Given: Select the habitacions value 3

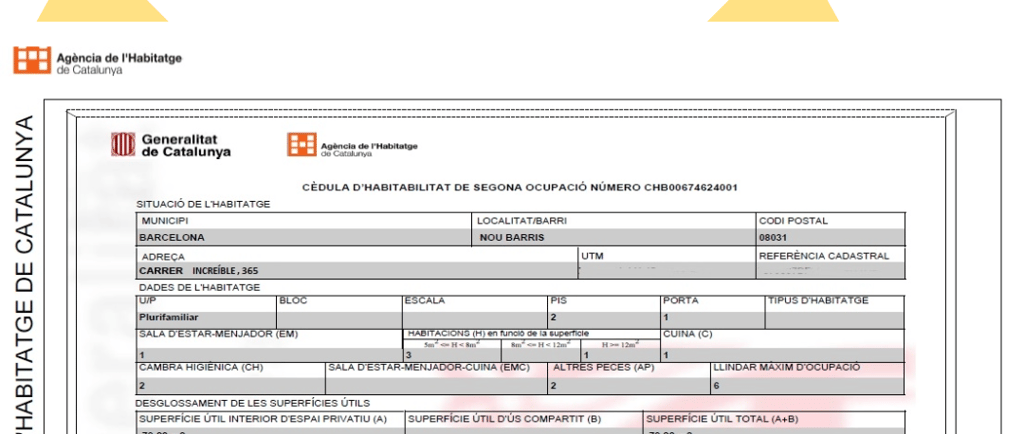Looking at the screenshot, I should point(409,355).
